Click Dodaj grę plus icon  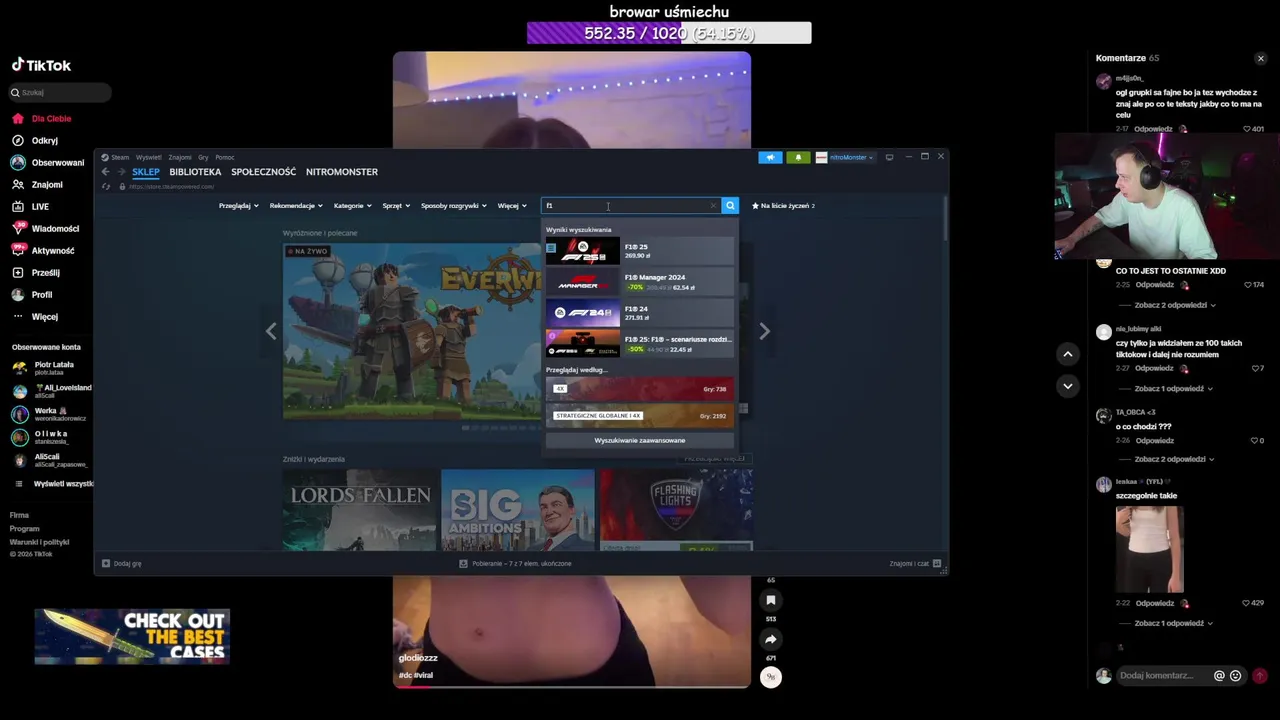pos(106,564)
